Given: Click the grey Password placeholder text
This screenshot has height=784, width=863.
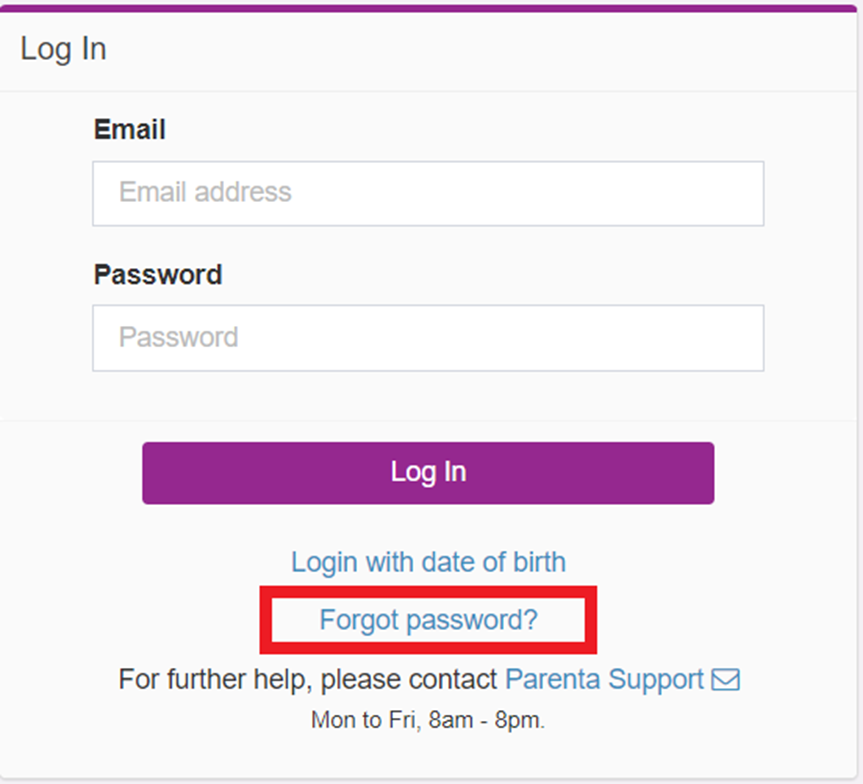Looking at the screenshot, I should 179,337.
